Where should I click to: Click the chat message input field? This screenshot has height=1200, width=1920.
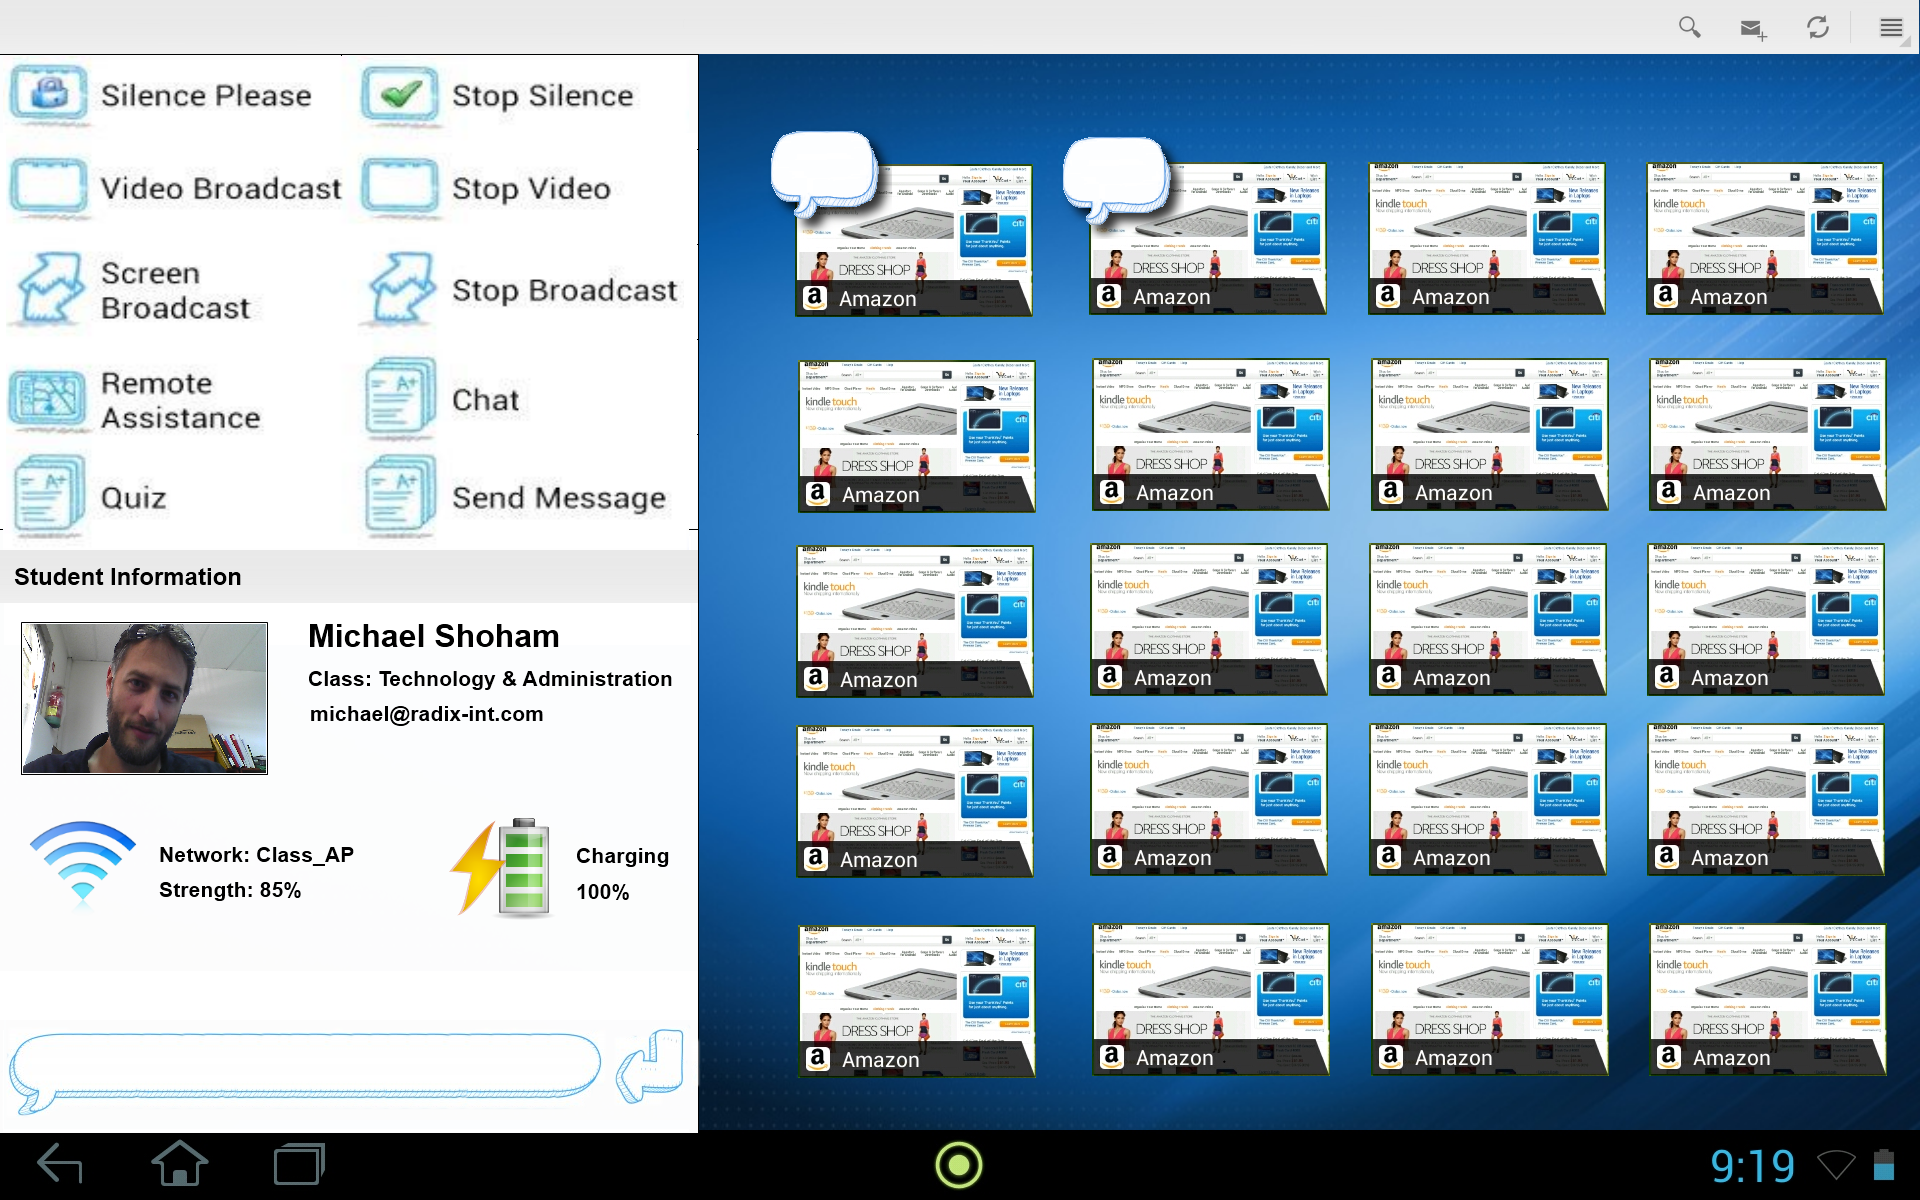coord(305,1066)
